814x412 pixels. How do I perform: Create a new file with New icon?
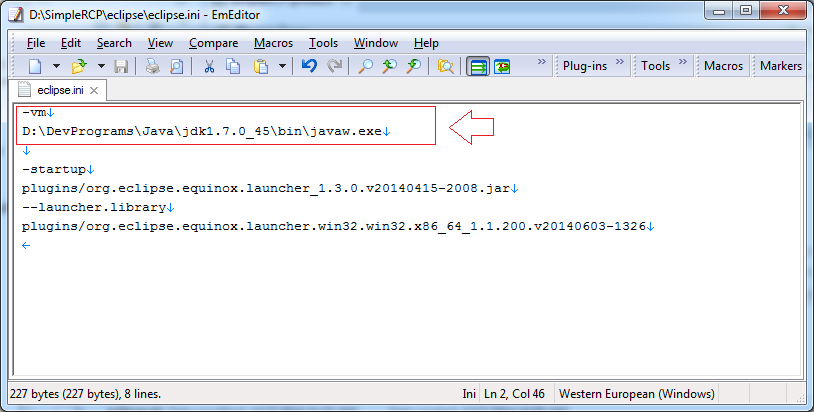click(35, 66)
